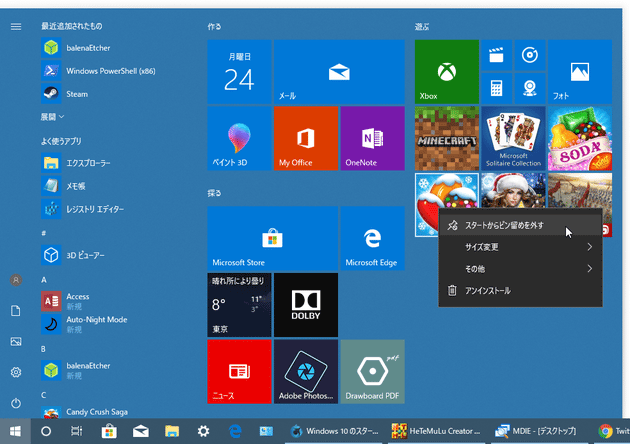Open the サイズ変更 submenu
Image resolution: width=630 pixels, height=444 pixels.
click(x=520, y=247)
